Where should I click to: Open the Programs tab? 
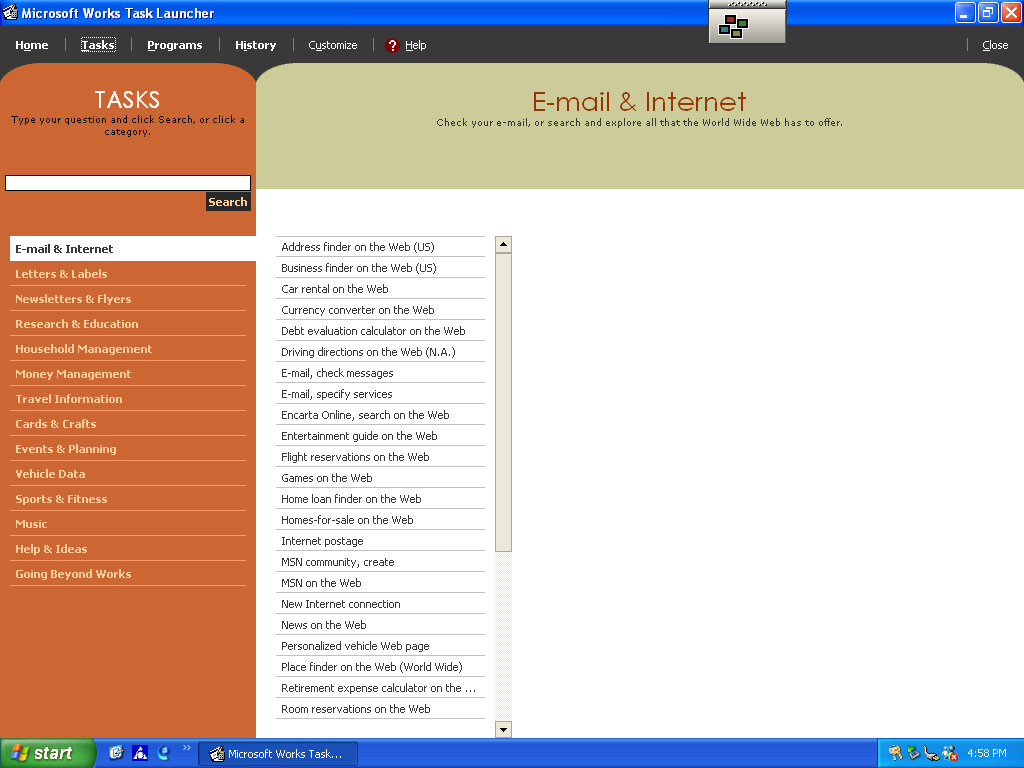pyautogui.click(x=174, y=45)
